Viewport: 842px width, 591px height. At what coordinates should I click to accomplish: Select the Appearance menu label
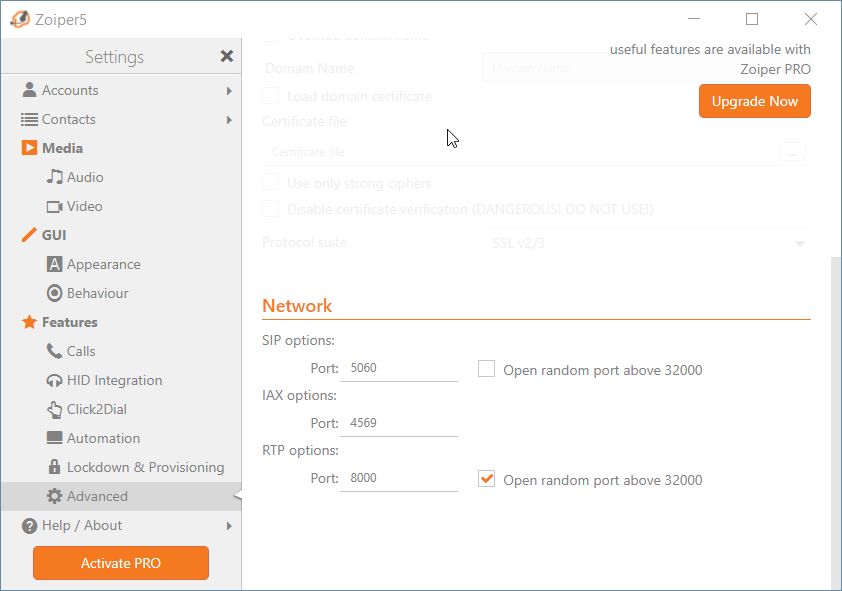pyautogui.click(x=104, y=265)
